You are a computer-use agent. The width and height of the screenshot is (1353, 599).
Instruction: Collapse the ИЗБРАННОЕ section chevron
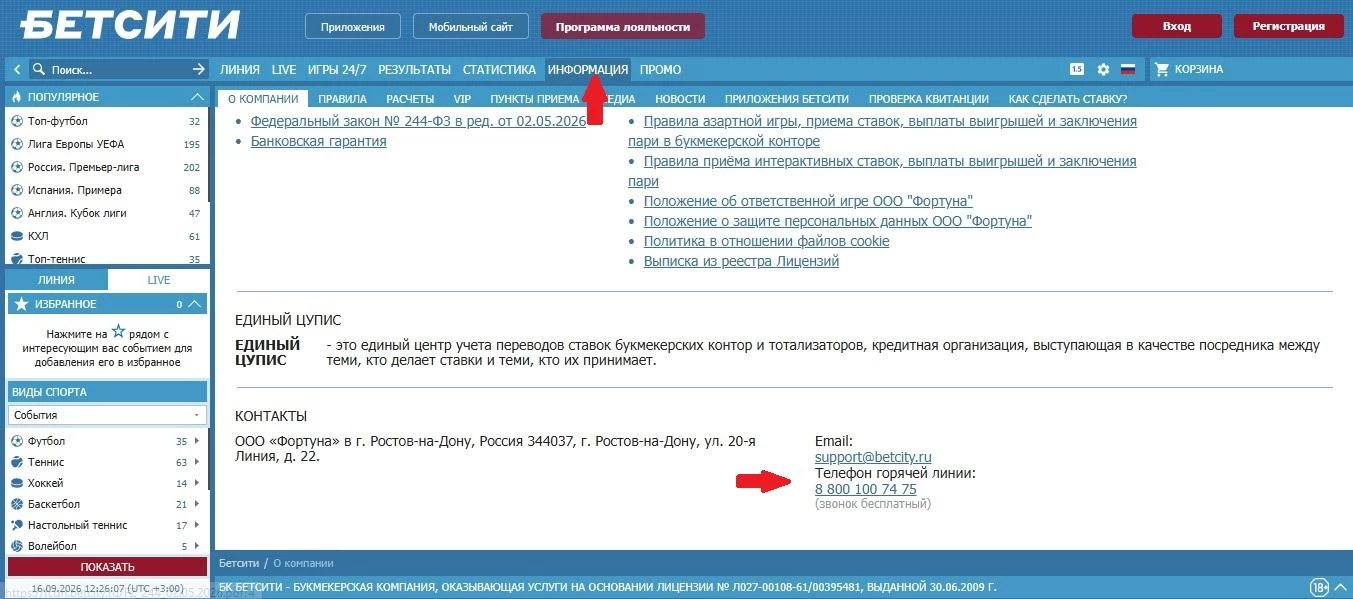point(195,304)
